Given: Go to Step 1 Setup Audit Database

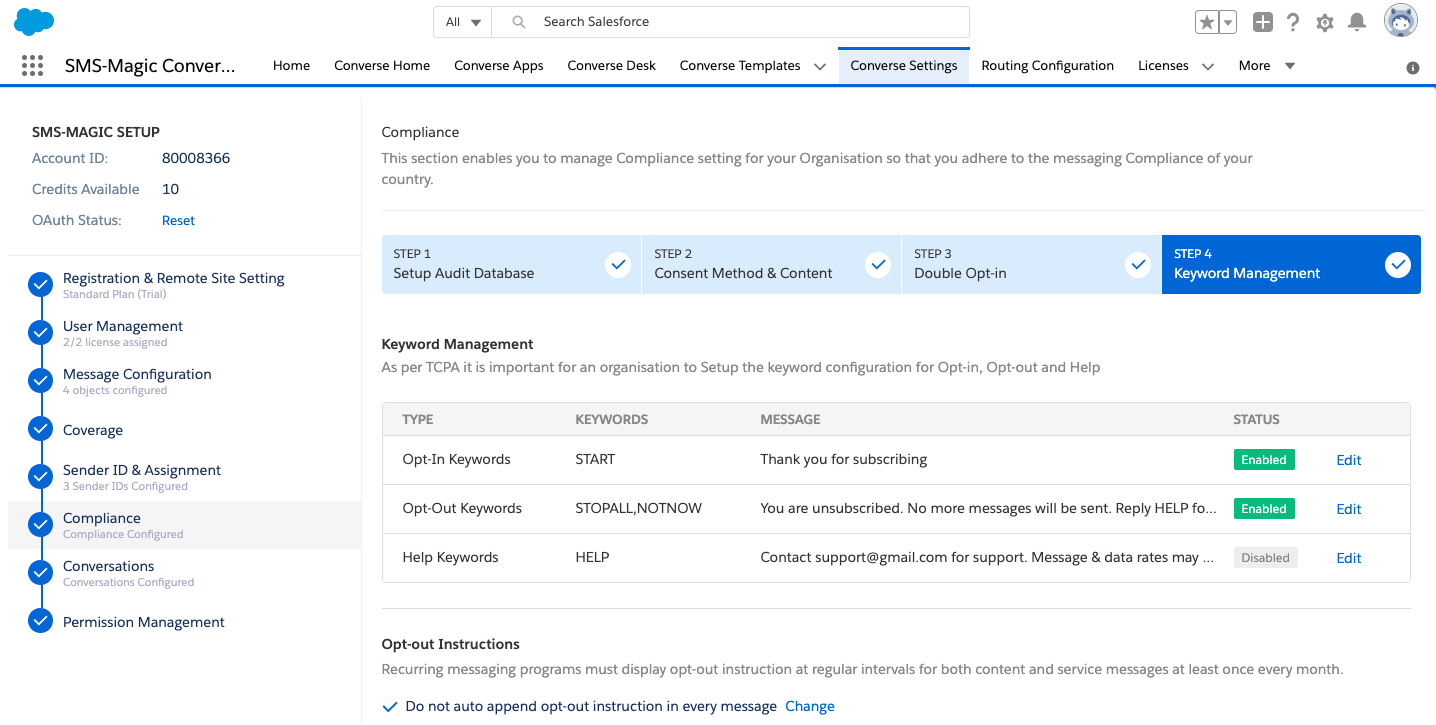Looking at the screenshot, I should click(511, 264).
